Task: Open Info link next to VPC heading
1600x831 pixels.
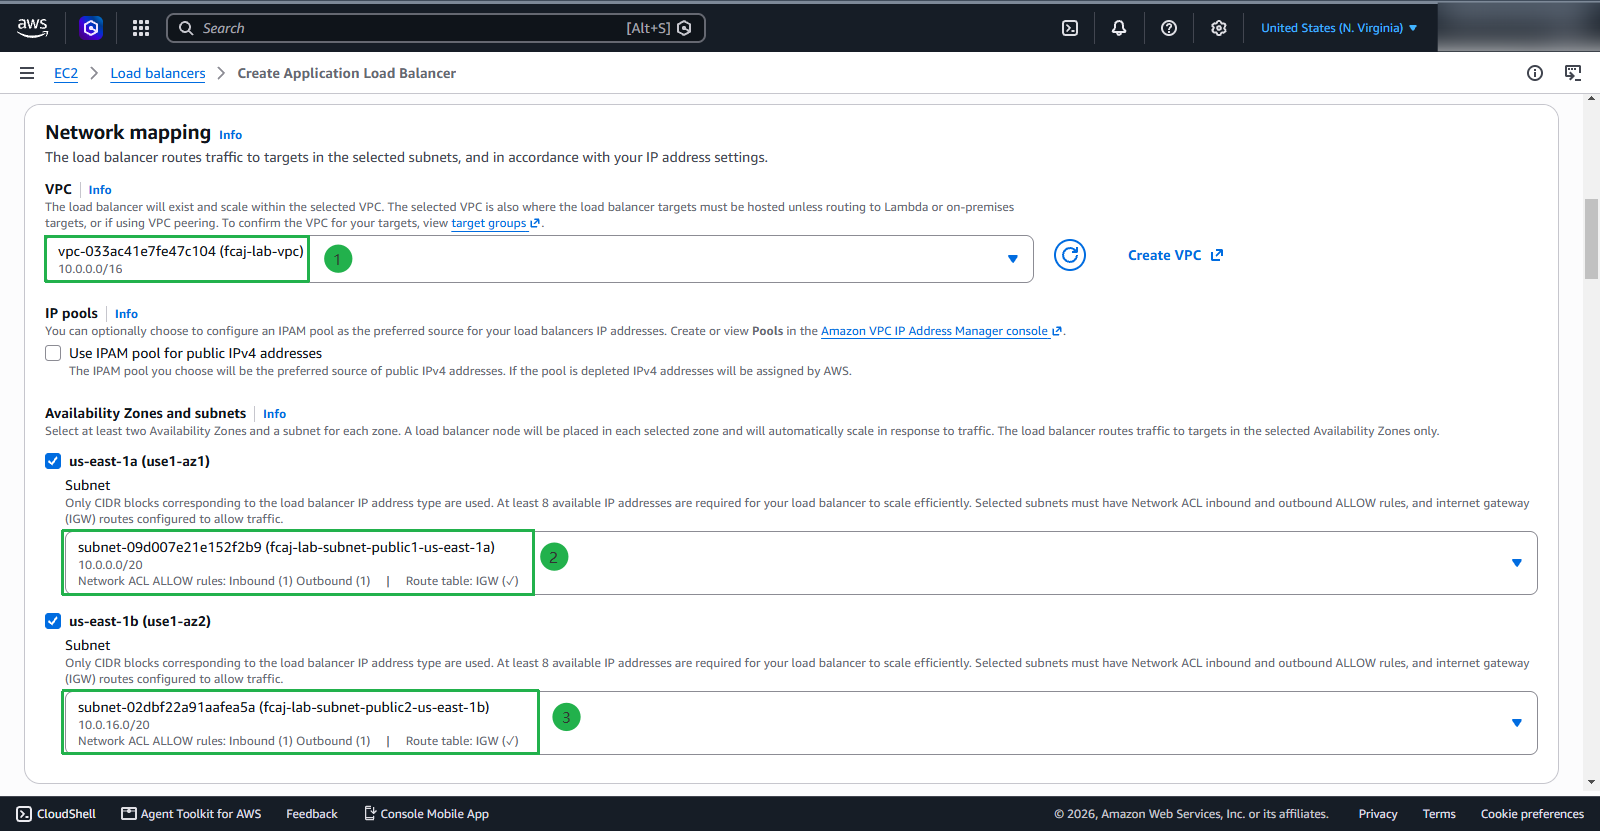Action: (100, 190)
